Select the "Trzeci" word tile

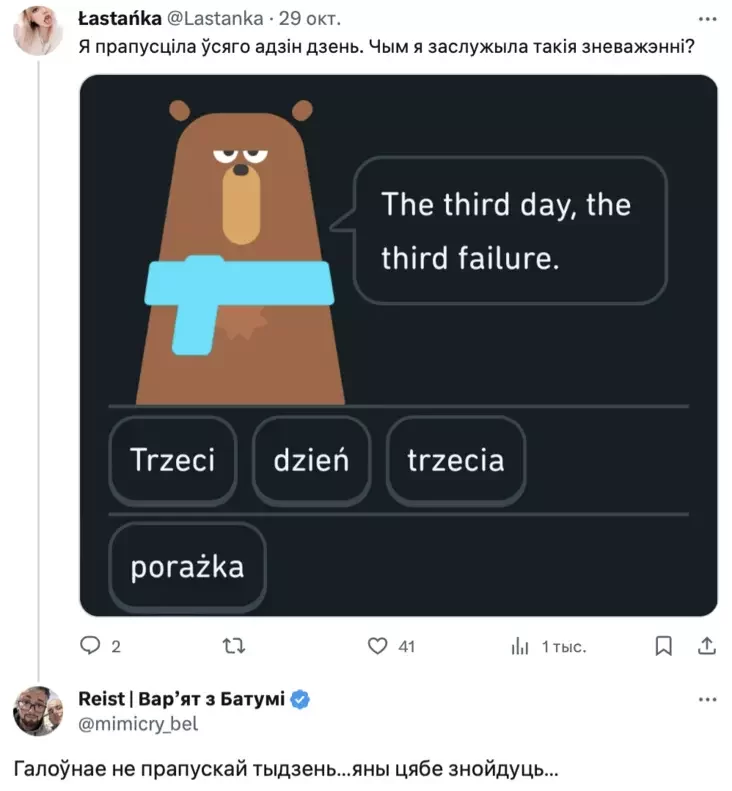(172, 460)
